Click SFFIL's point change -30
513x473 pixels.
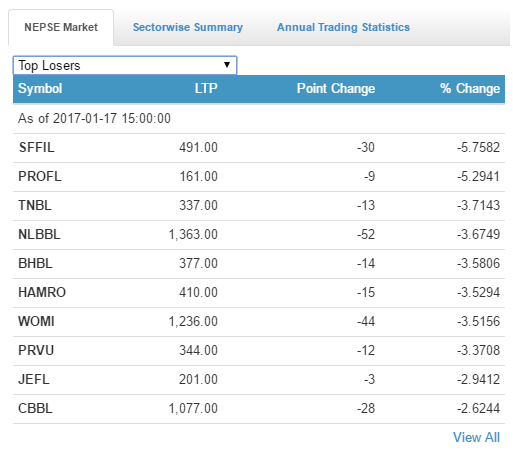tap(366, 147)
